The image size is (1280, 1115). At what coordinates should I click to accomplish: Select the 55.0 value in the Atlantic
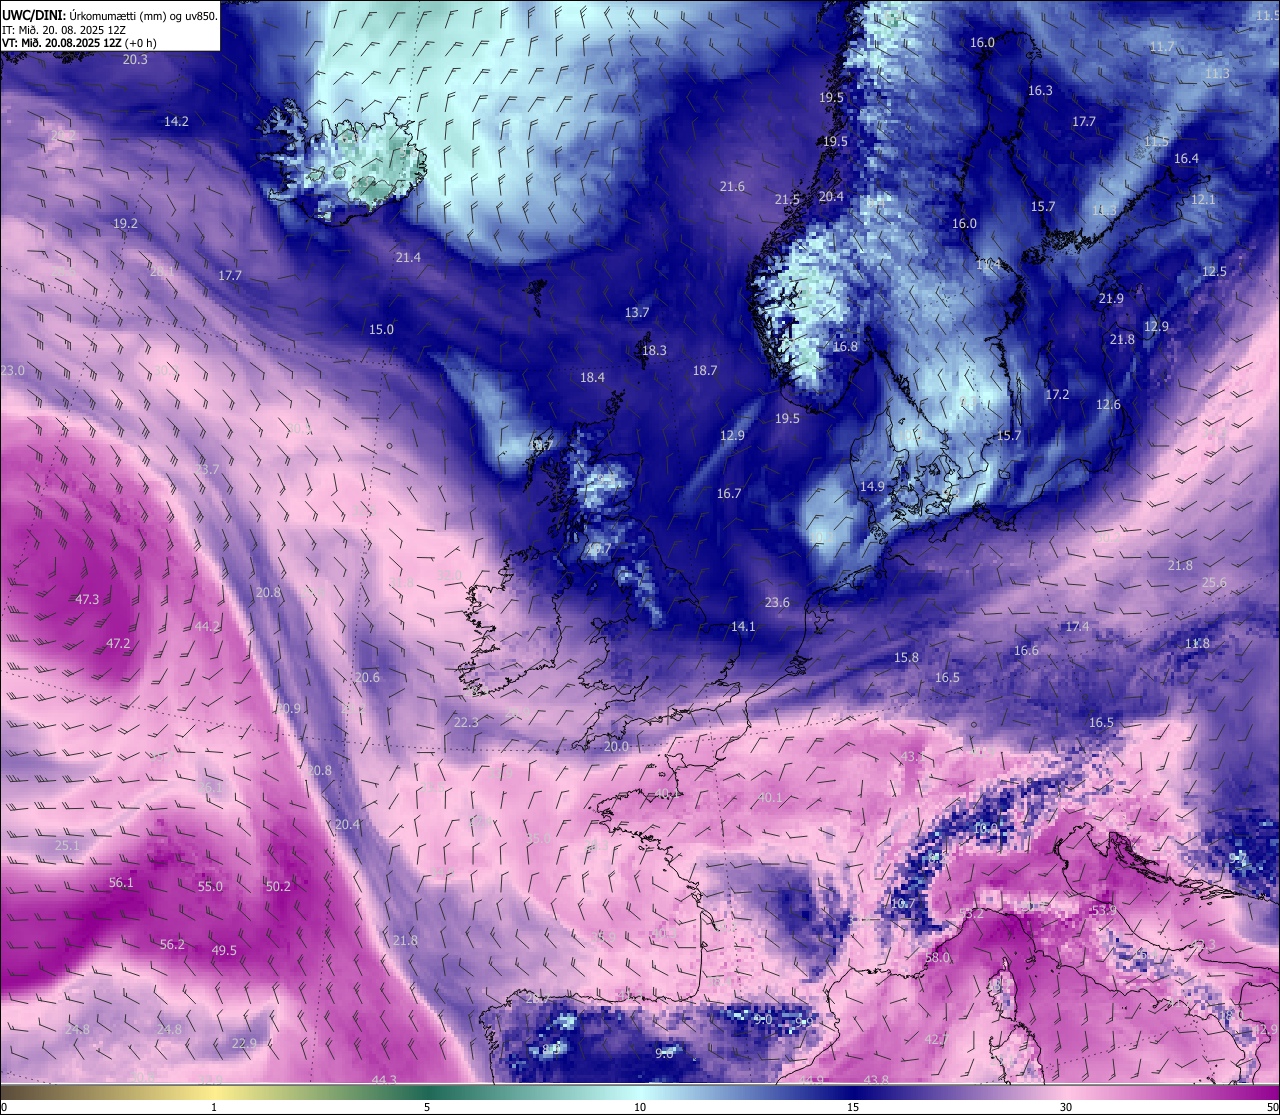pos(210,887)
